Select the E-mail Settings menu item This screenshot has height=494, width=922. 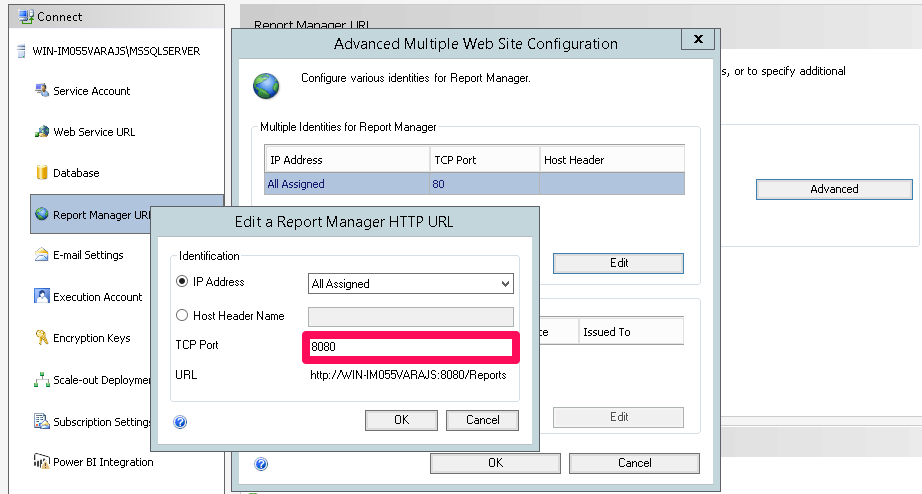coord(88,255)
